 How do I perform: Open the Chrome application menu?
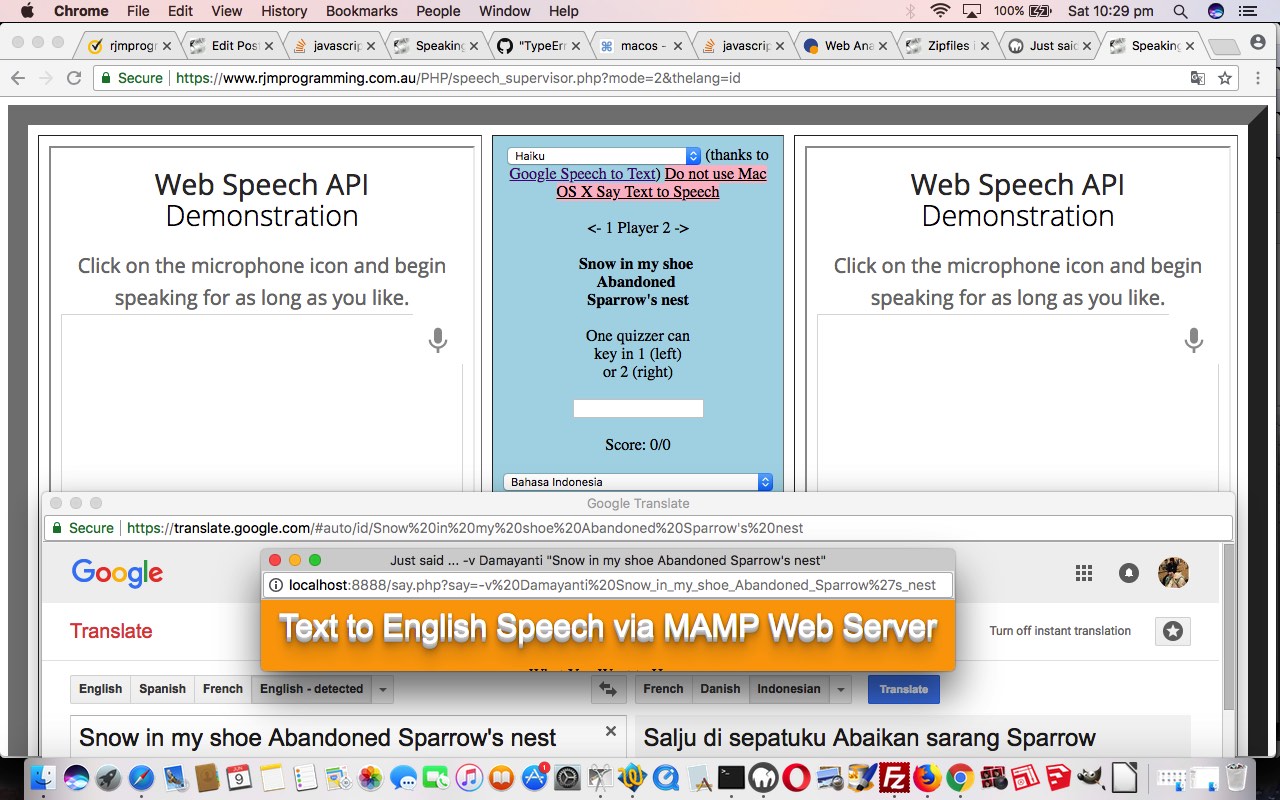(81, 11)
